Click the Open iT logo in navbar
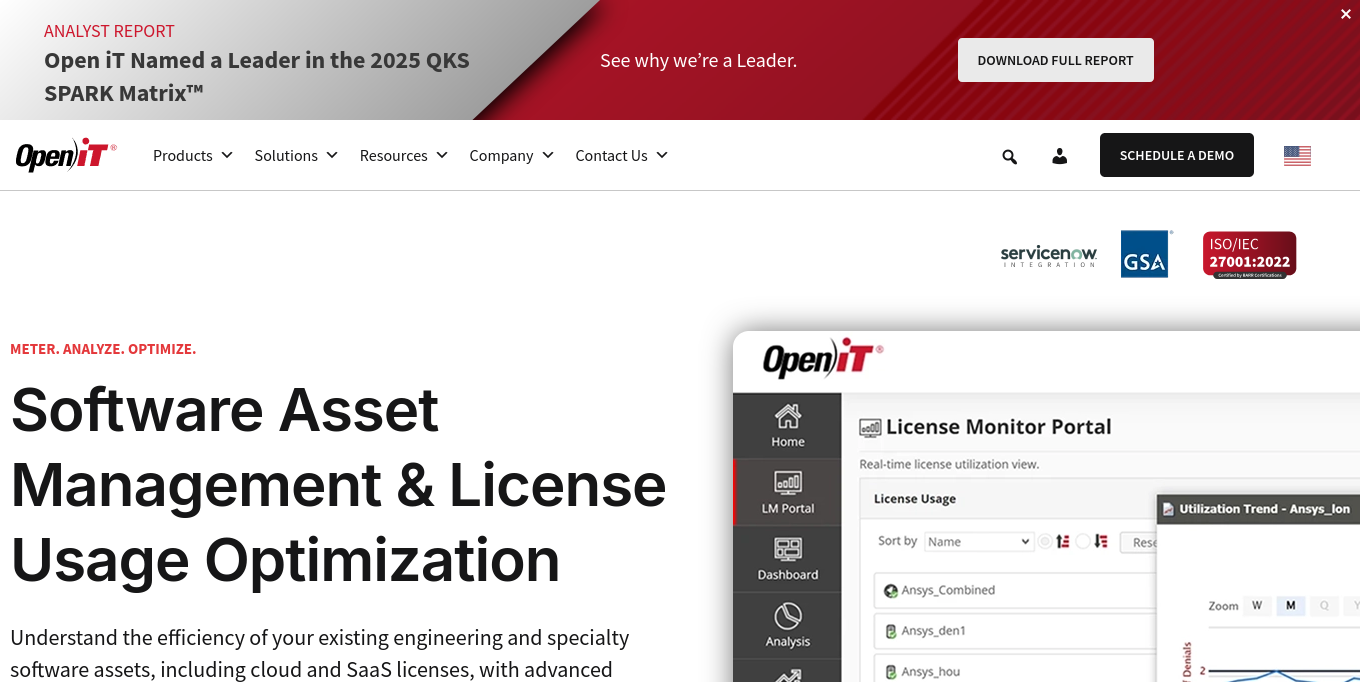Screen dimensions: 1366x682 (66, 155)
